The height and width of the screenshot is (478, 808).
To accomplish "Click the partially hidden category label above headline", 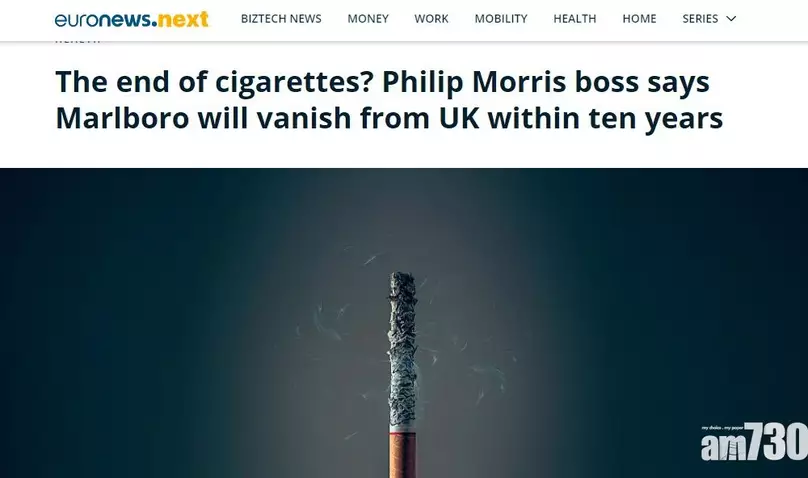I will click(78, 41).
